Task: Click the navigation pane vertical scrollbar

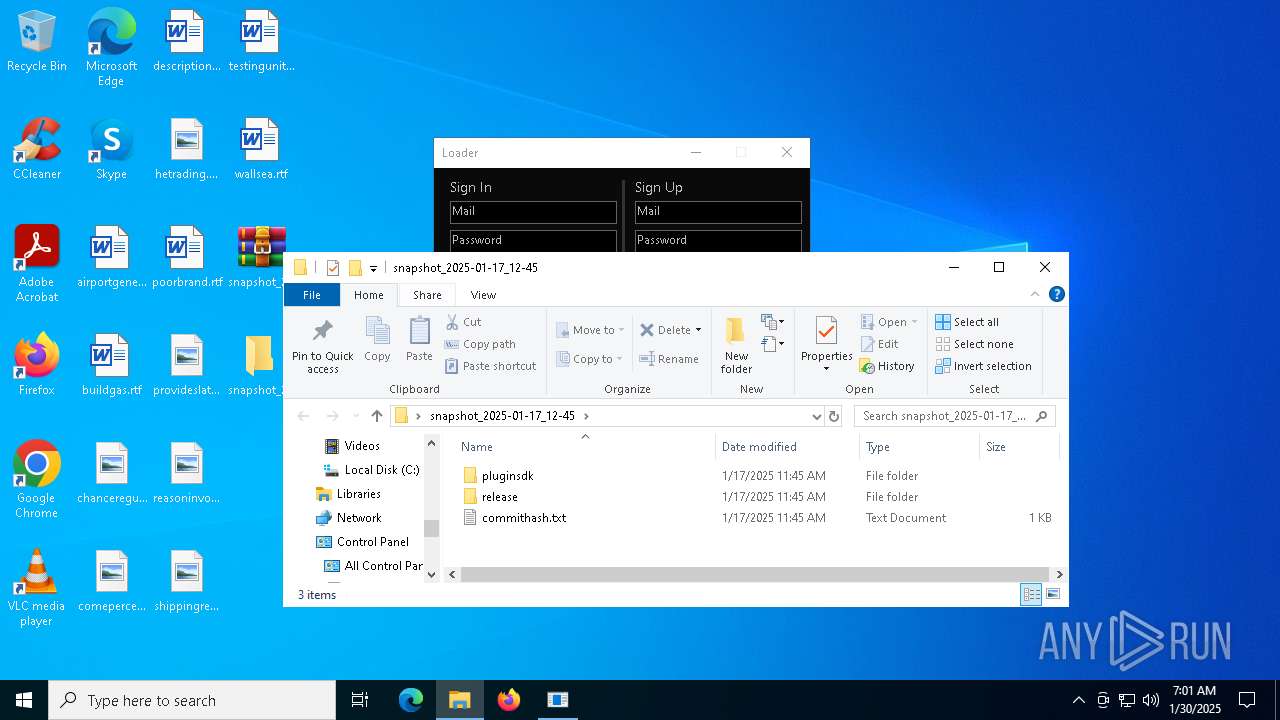Action: pyautogui.click(x=432, y=529)
